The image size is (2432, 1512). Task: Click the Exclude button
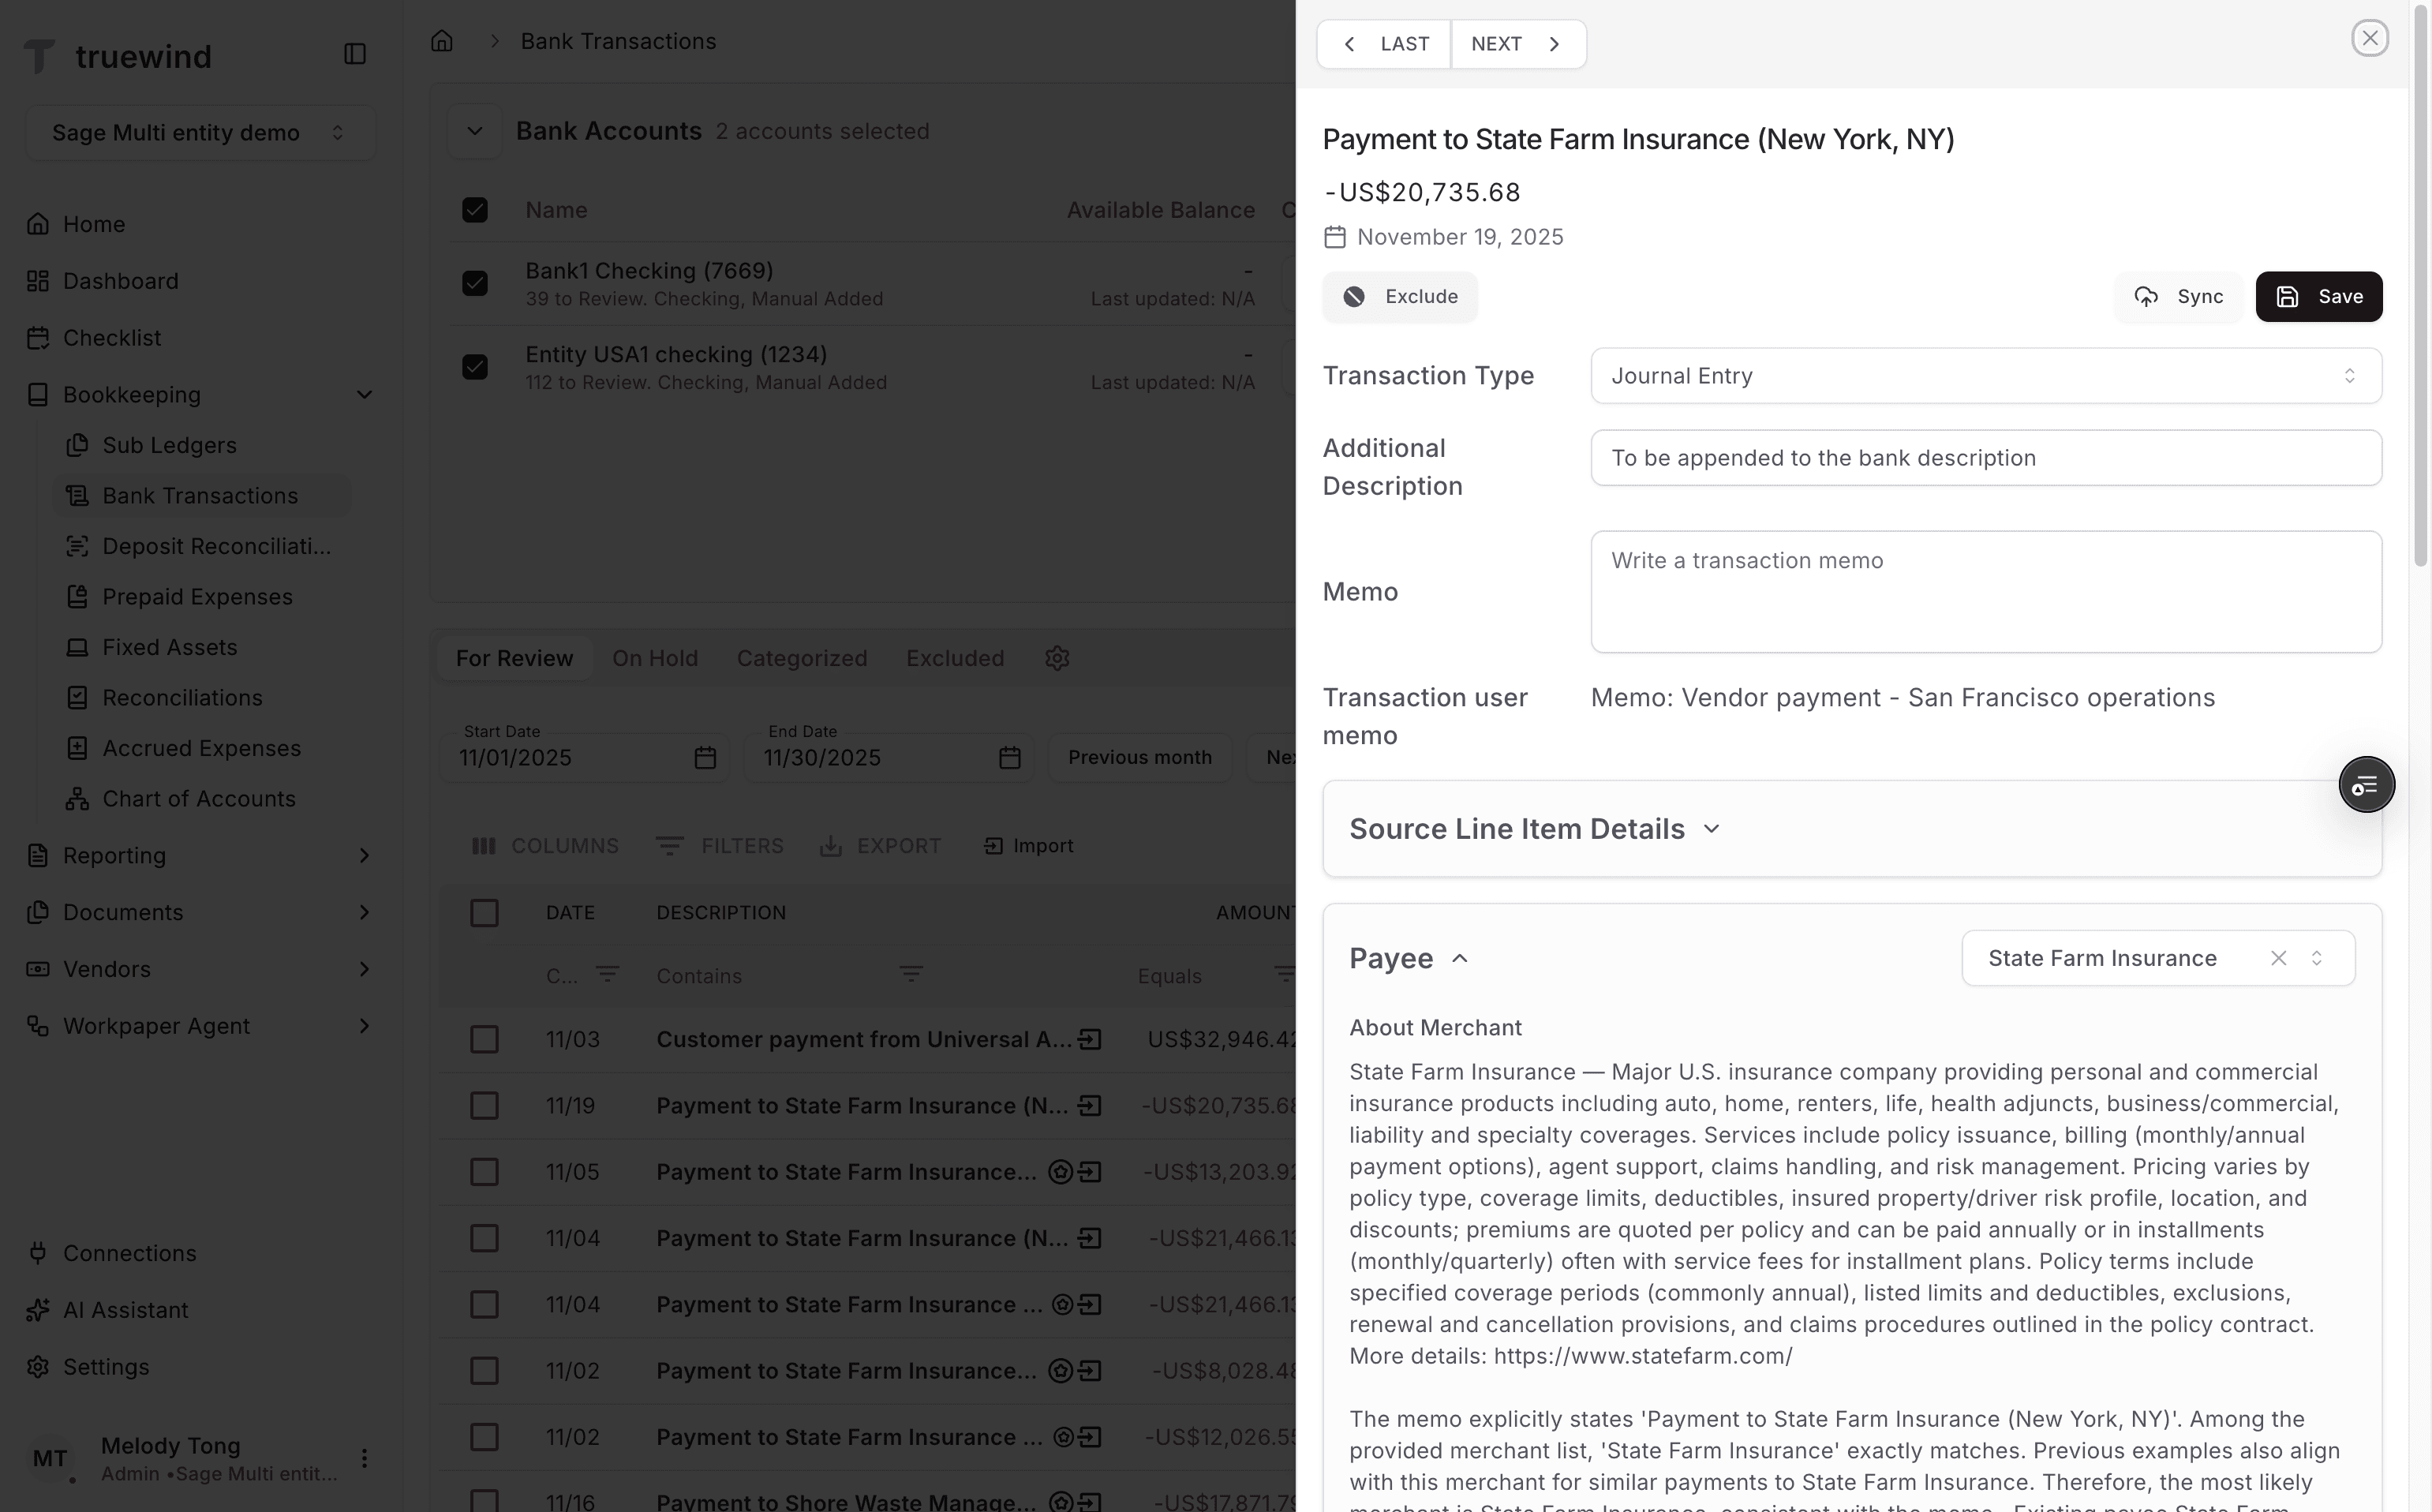1399,297
